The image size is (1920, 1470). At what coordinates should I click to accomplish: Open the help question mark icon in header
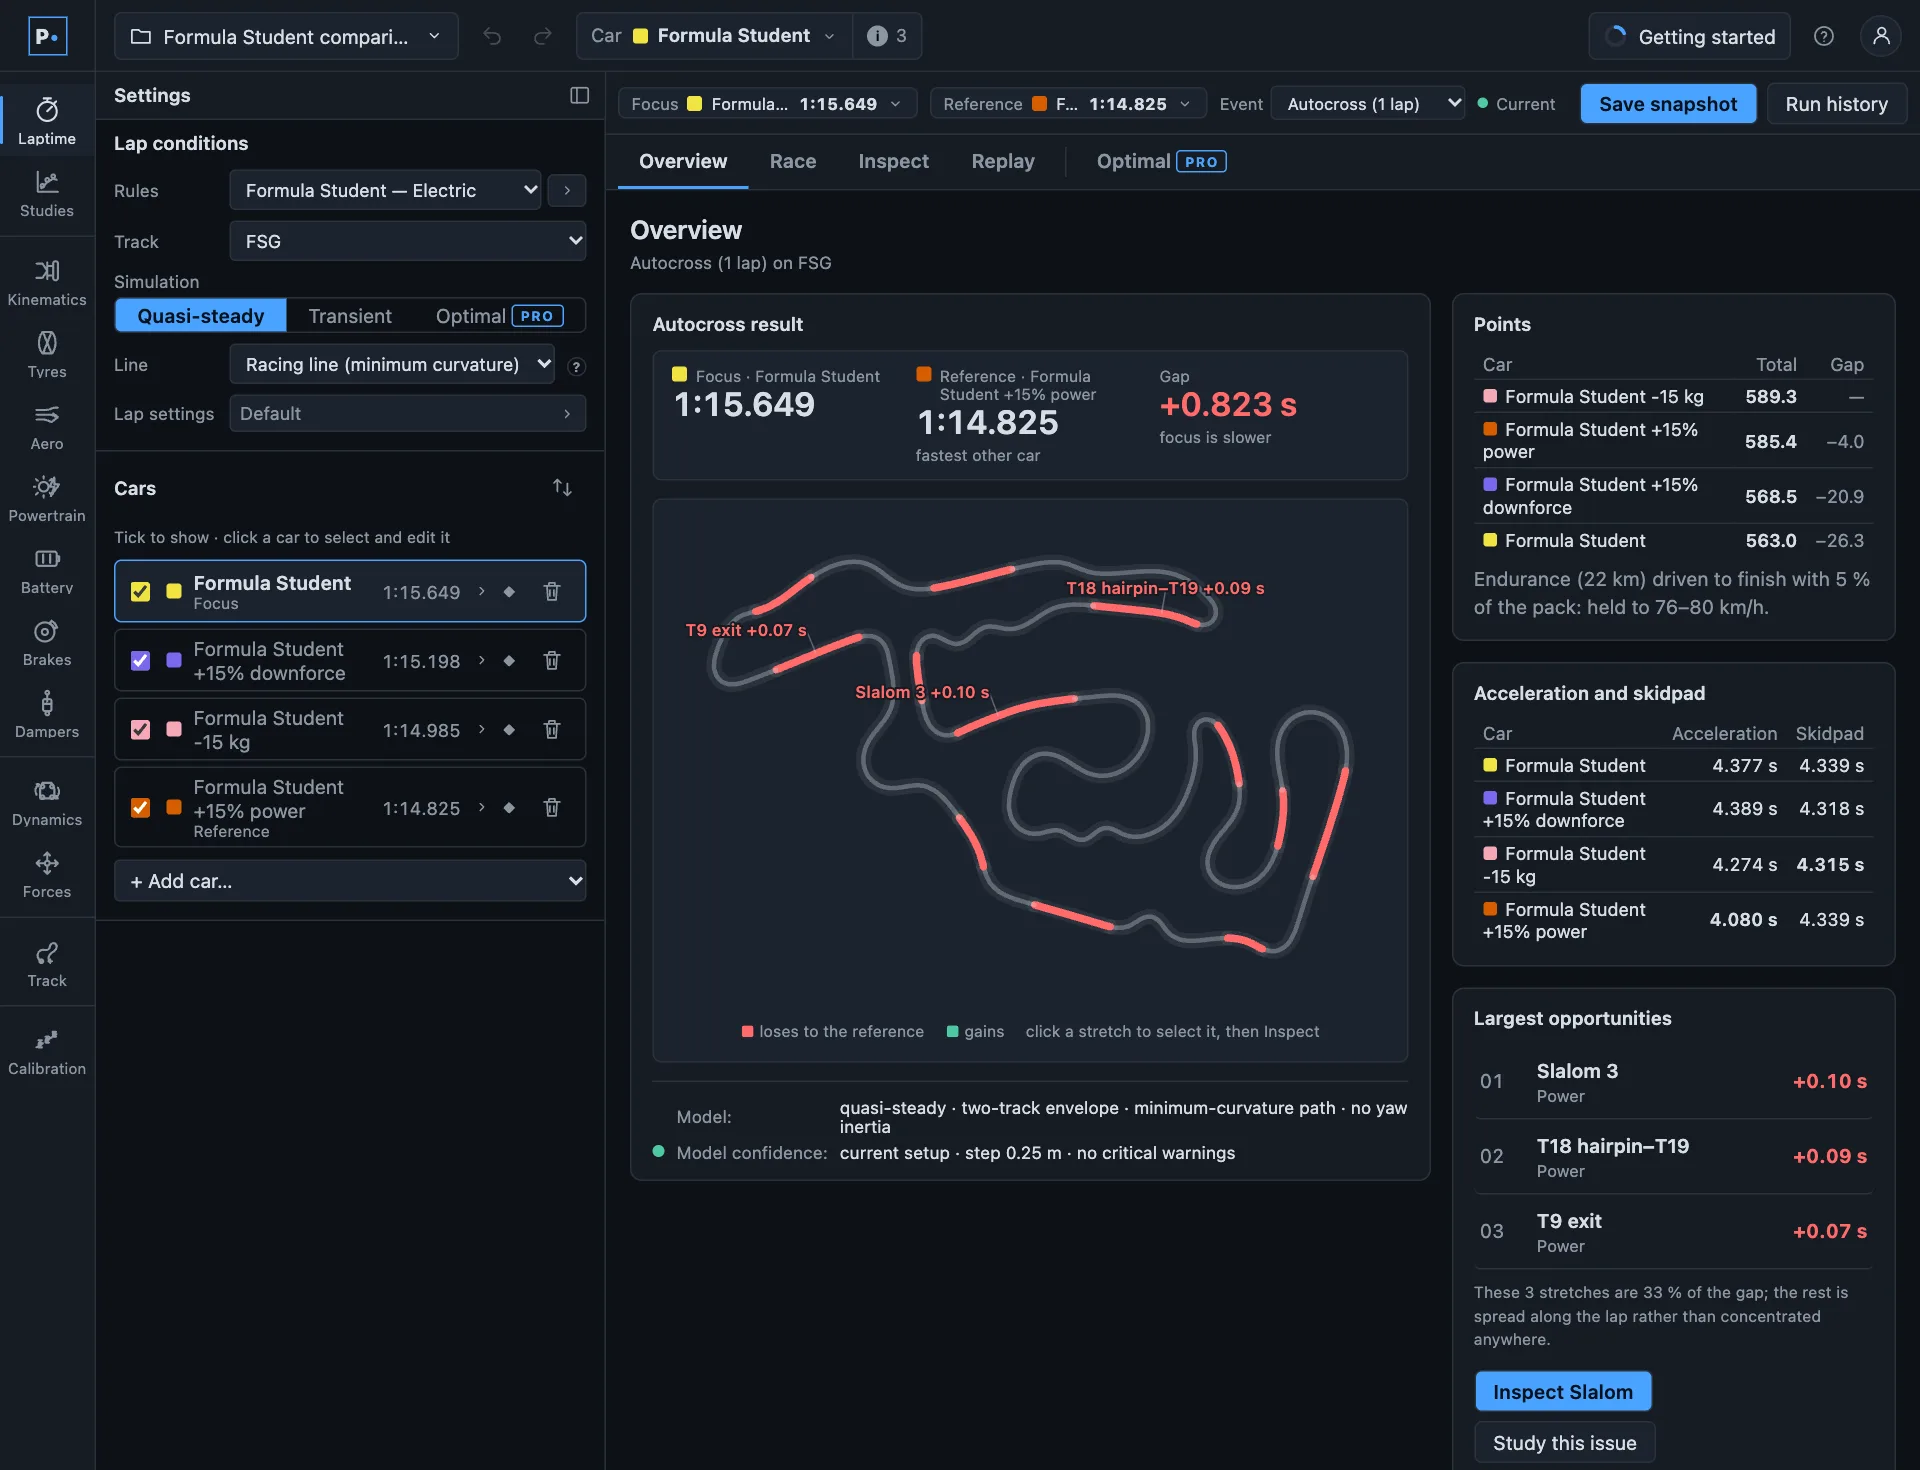[x=1823, y=36]
